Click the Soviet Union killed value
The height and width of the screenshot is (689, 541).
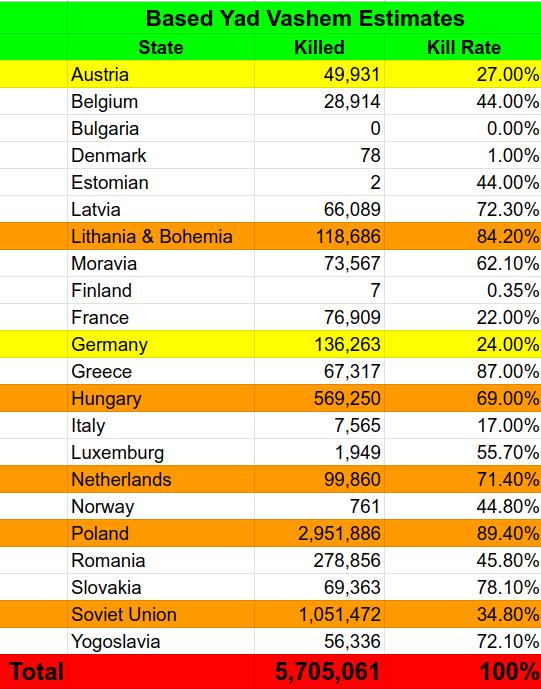320,614
